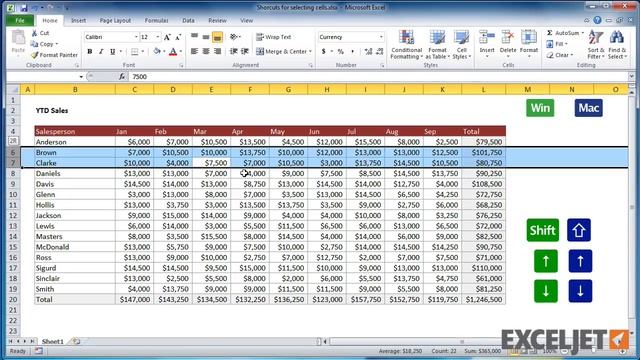Toggle Middle Align
Screen dimensions: 640x360
pos(206,37)
